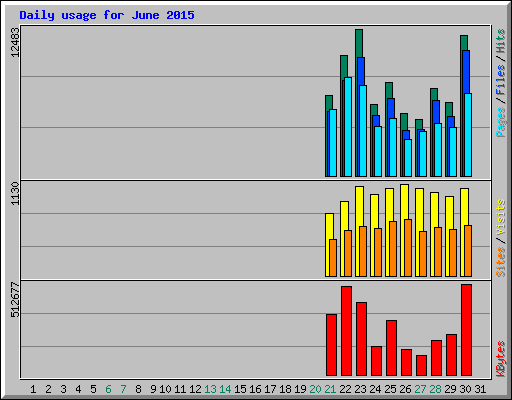This screenshot has height=400, width=512.
Task: Select day 21 on the x-axis
Action: click(330, 389)
